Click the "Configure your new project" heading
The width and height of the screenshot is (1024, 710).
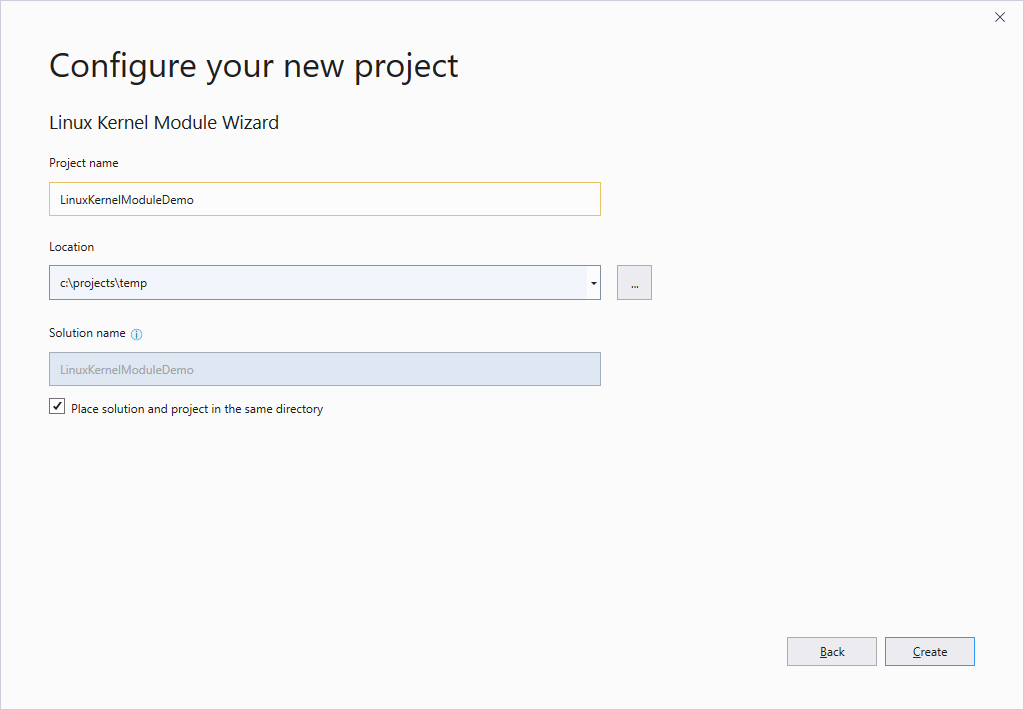[x=253, y=66]
